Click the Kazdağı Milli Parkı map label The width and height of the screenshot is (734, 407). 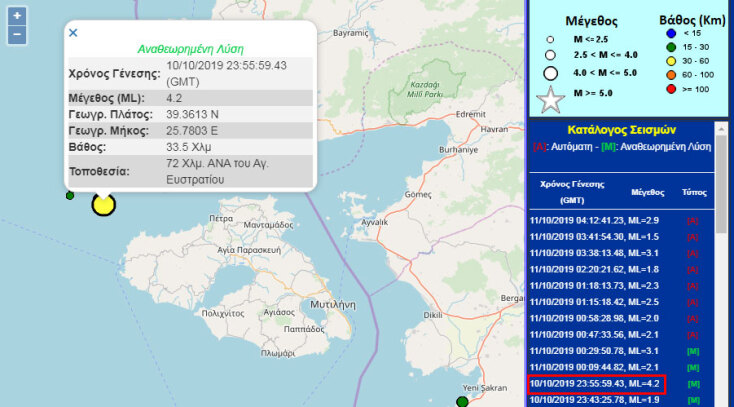[425, 89]
